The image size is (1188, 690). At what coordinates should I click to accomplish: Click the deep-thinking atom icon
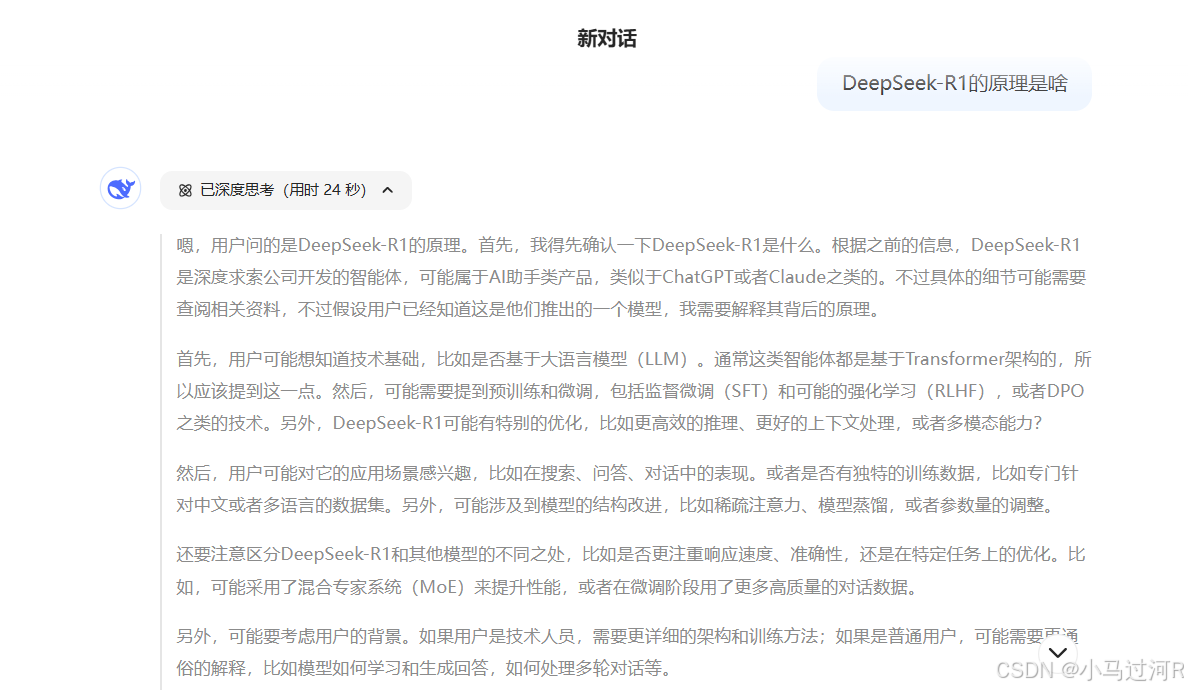point(185,190)
